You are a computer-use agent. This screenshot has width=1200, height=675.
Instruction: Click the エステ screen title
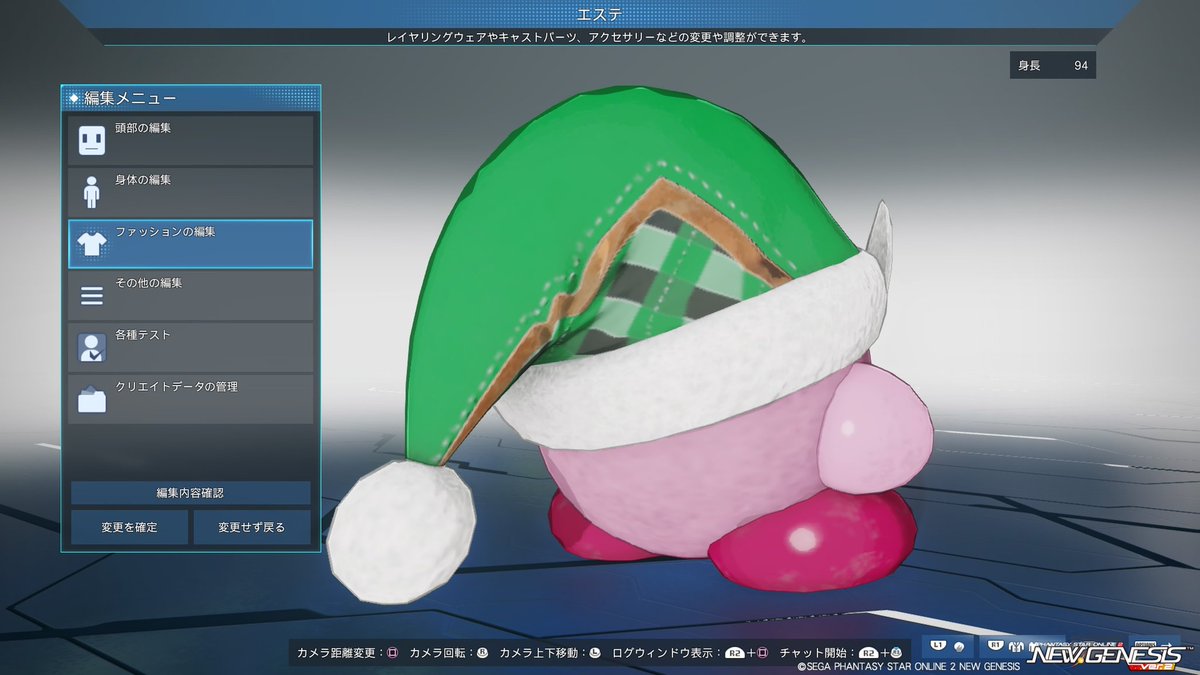[600, 14]
